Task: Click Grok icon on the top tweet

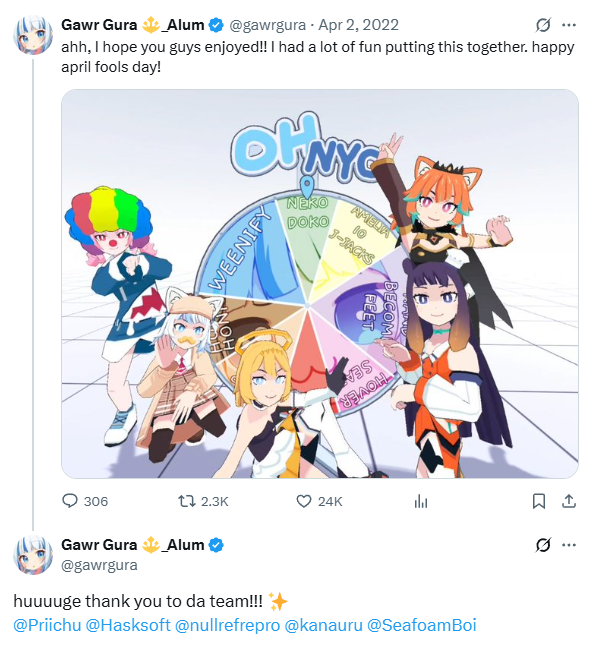Action: tap(543, 25)
